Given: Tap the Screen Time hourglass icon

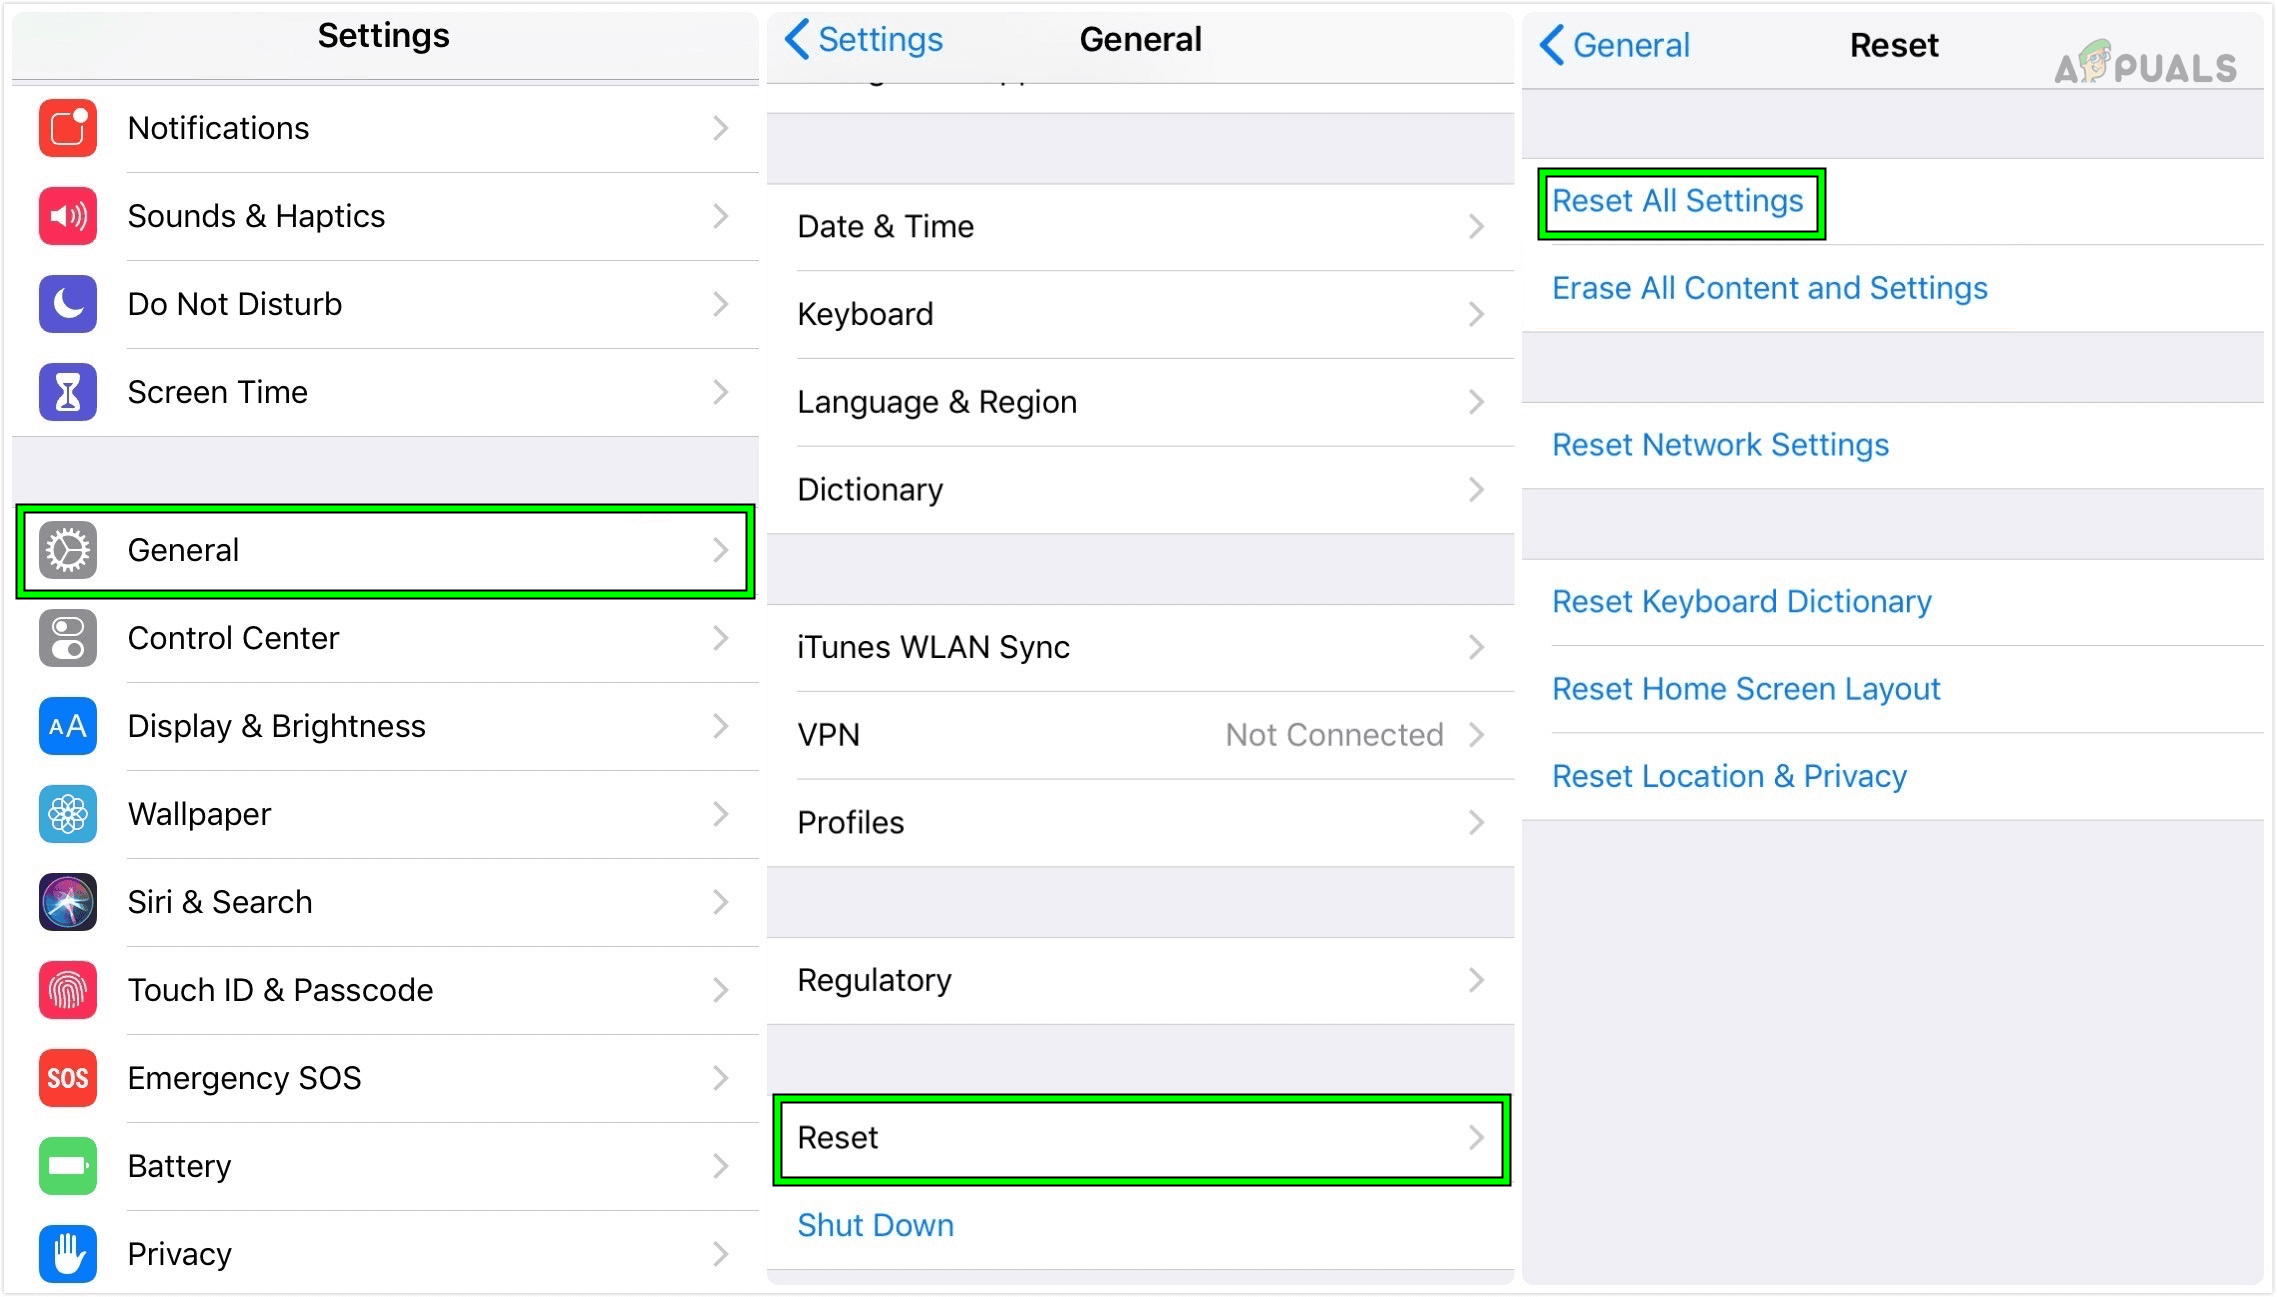Looking at the screenshot, I should (66, 392).
